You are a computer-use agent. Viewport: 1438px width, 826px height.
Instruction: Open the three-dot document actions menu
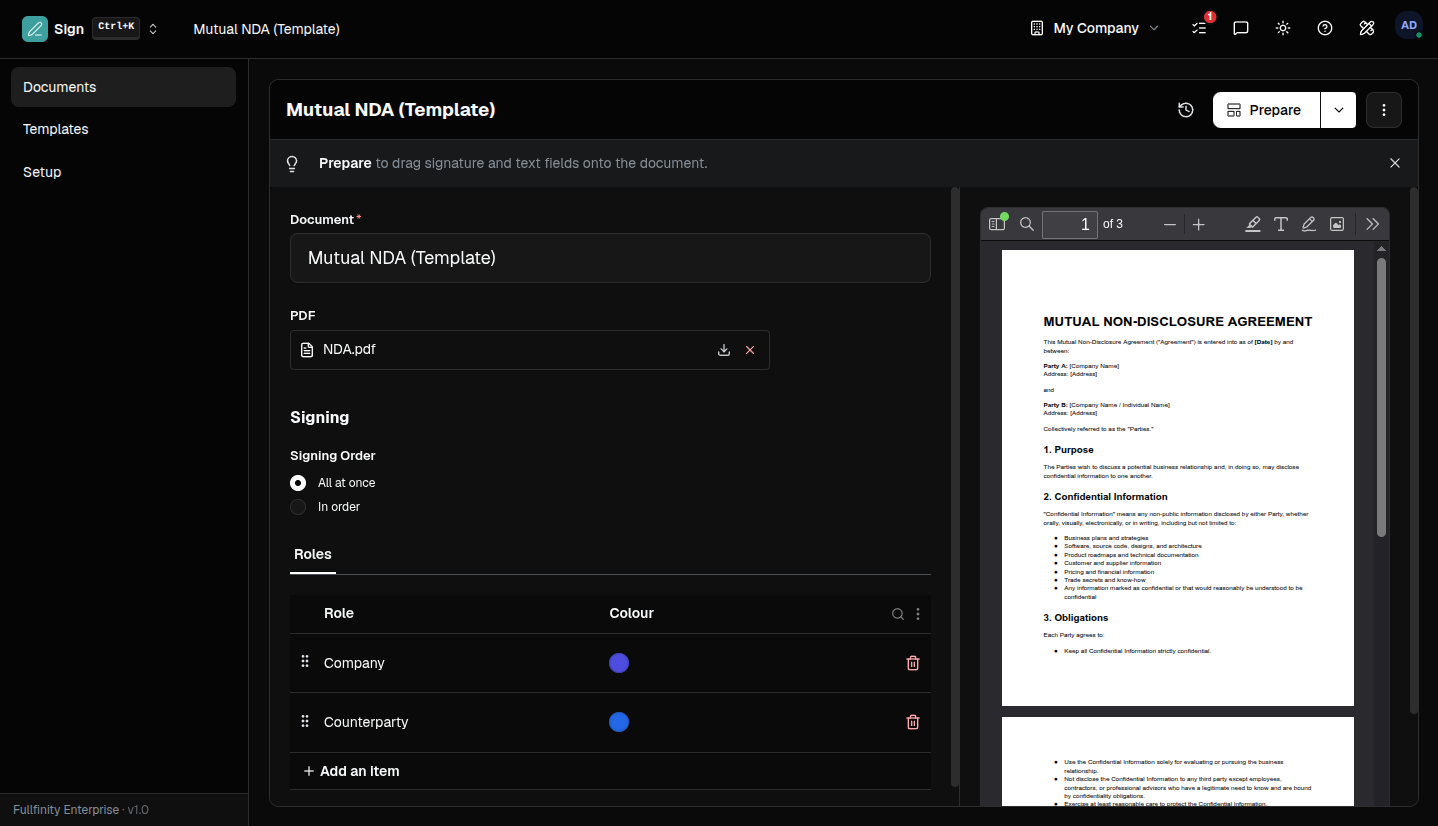coord(1384,110)
